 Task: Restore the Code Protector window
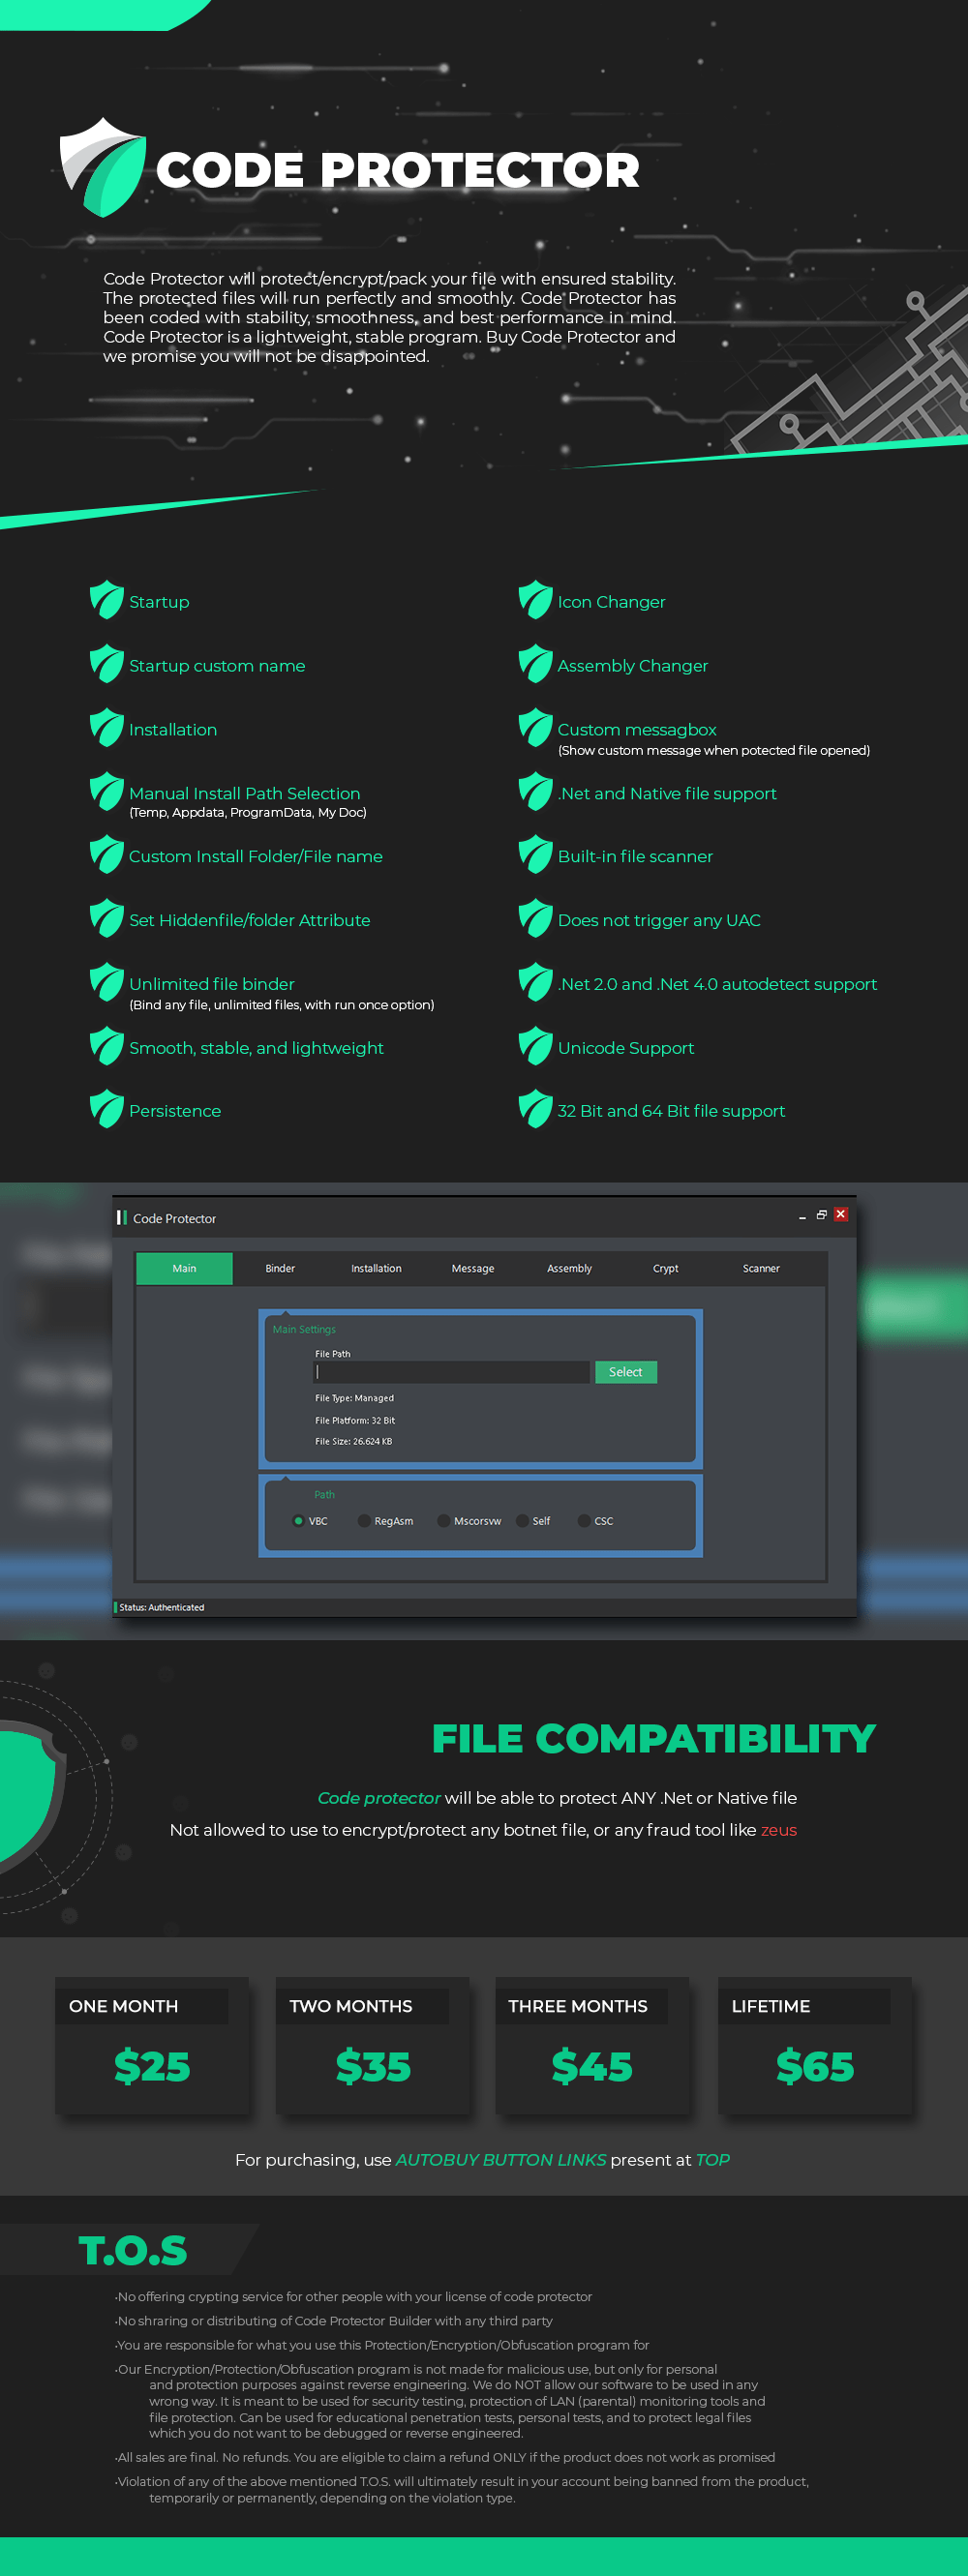pyautogui.click(x=821, y=1215)
